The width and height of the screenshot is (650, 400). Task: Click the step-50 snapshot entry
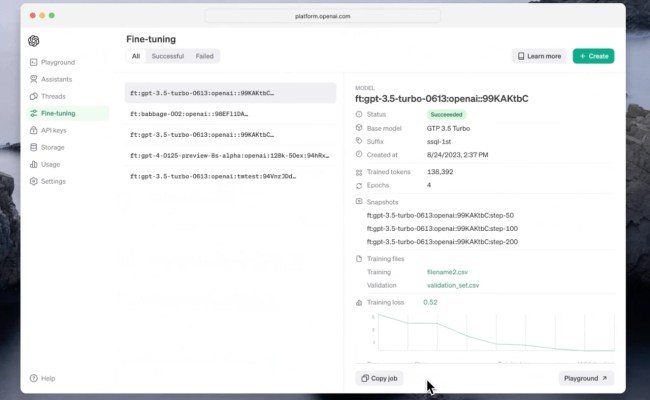[x=440, y=215]
